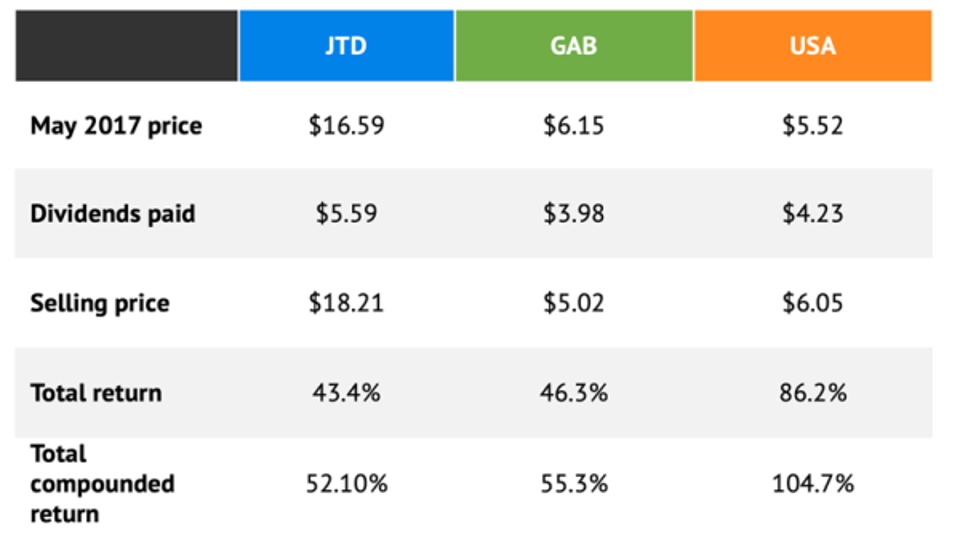Click the $5.02 selling price cell

coord(574,303)
